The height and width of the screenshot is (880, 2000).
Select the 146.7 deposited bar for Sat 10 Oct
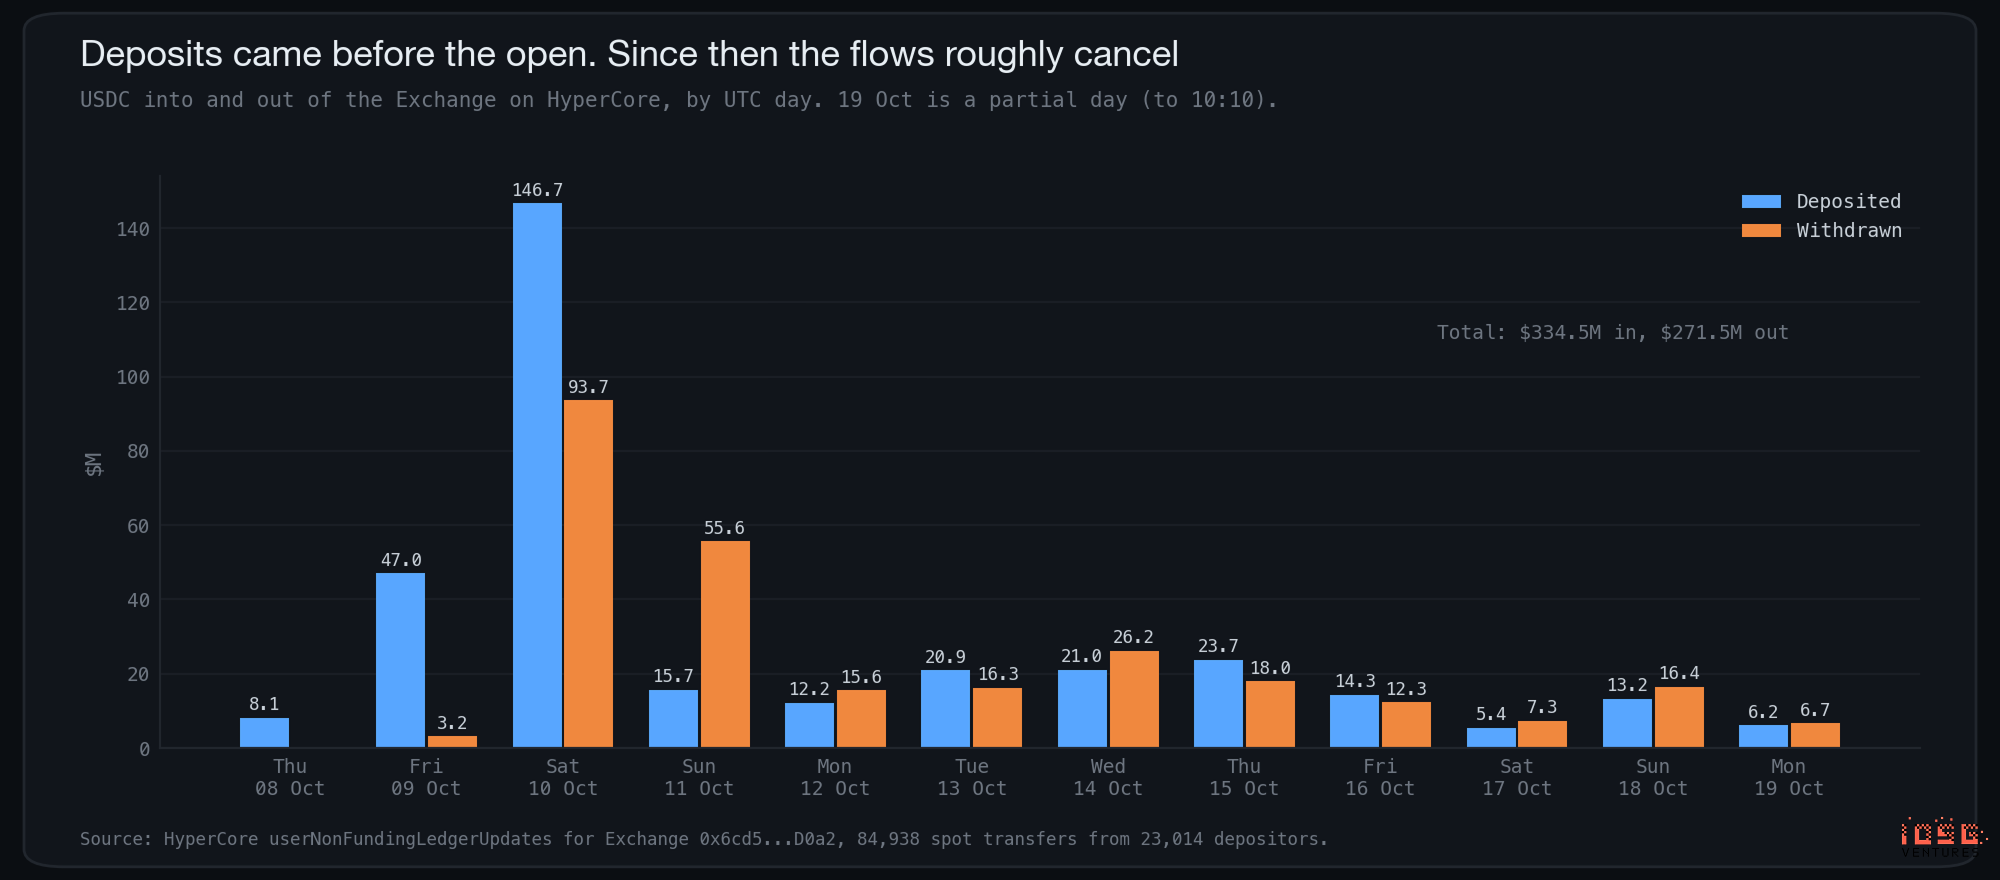click(537, 475)
